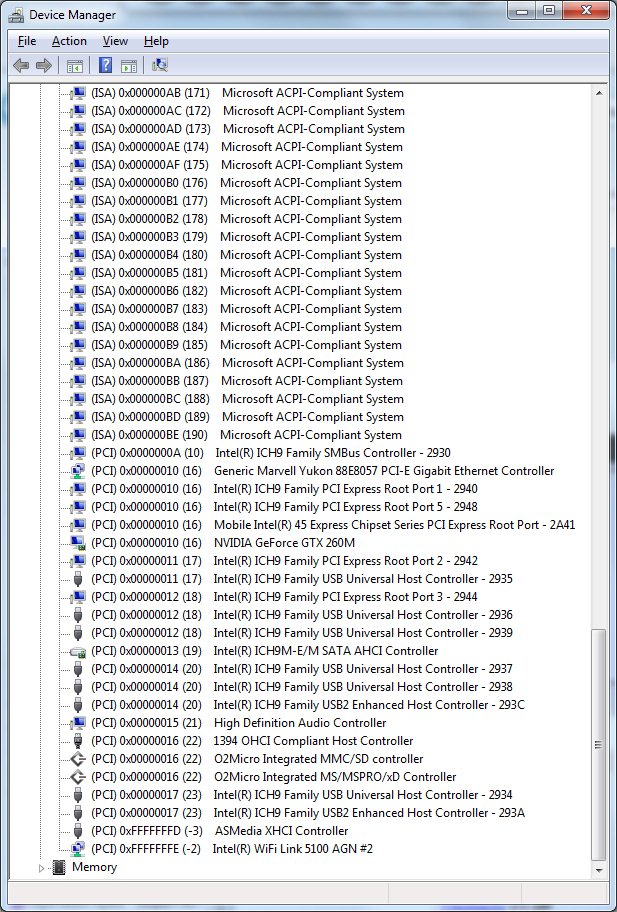Image resolution: width=617 pixels, height=912 pixels.
Task: Click the Back arrow toolbar icon
Action: pyautogui.click(x=21, y=65)
